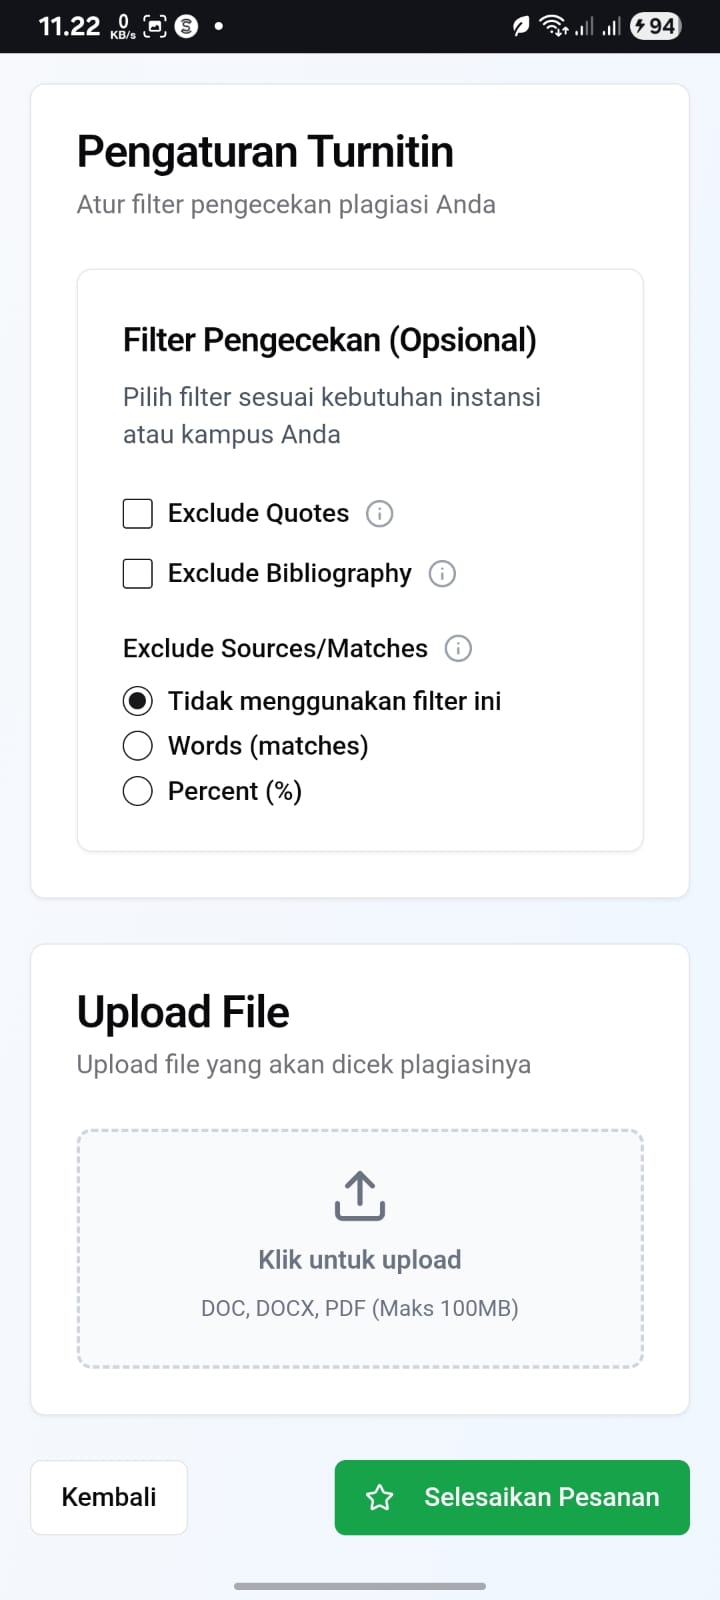Check the Exclude Bibliography checkbox
This screenshot has height=1600, width=720.
[138, 574]
